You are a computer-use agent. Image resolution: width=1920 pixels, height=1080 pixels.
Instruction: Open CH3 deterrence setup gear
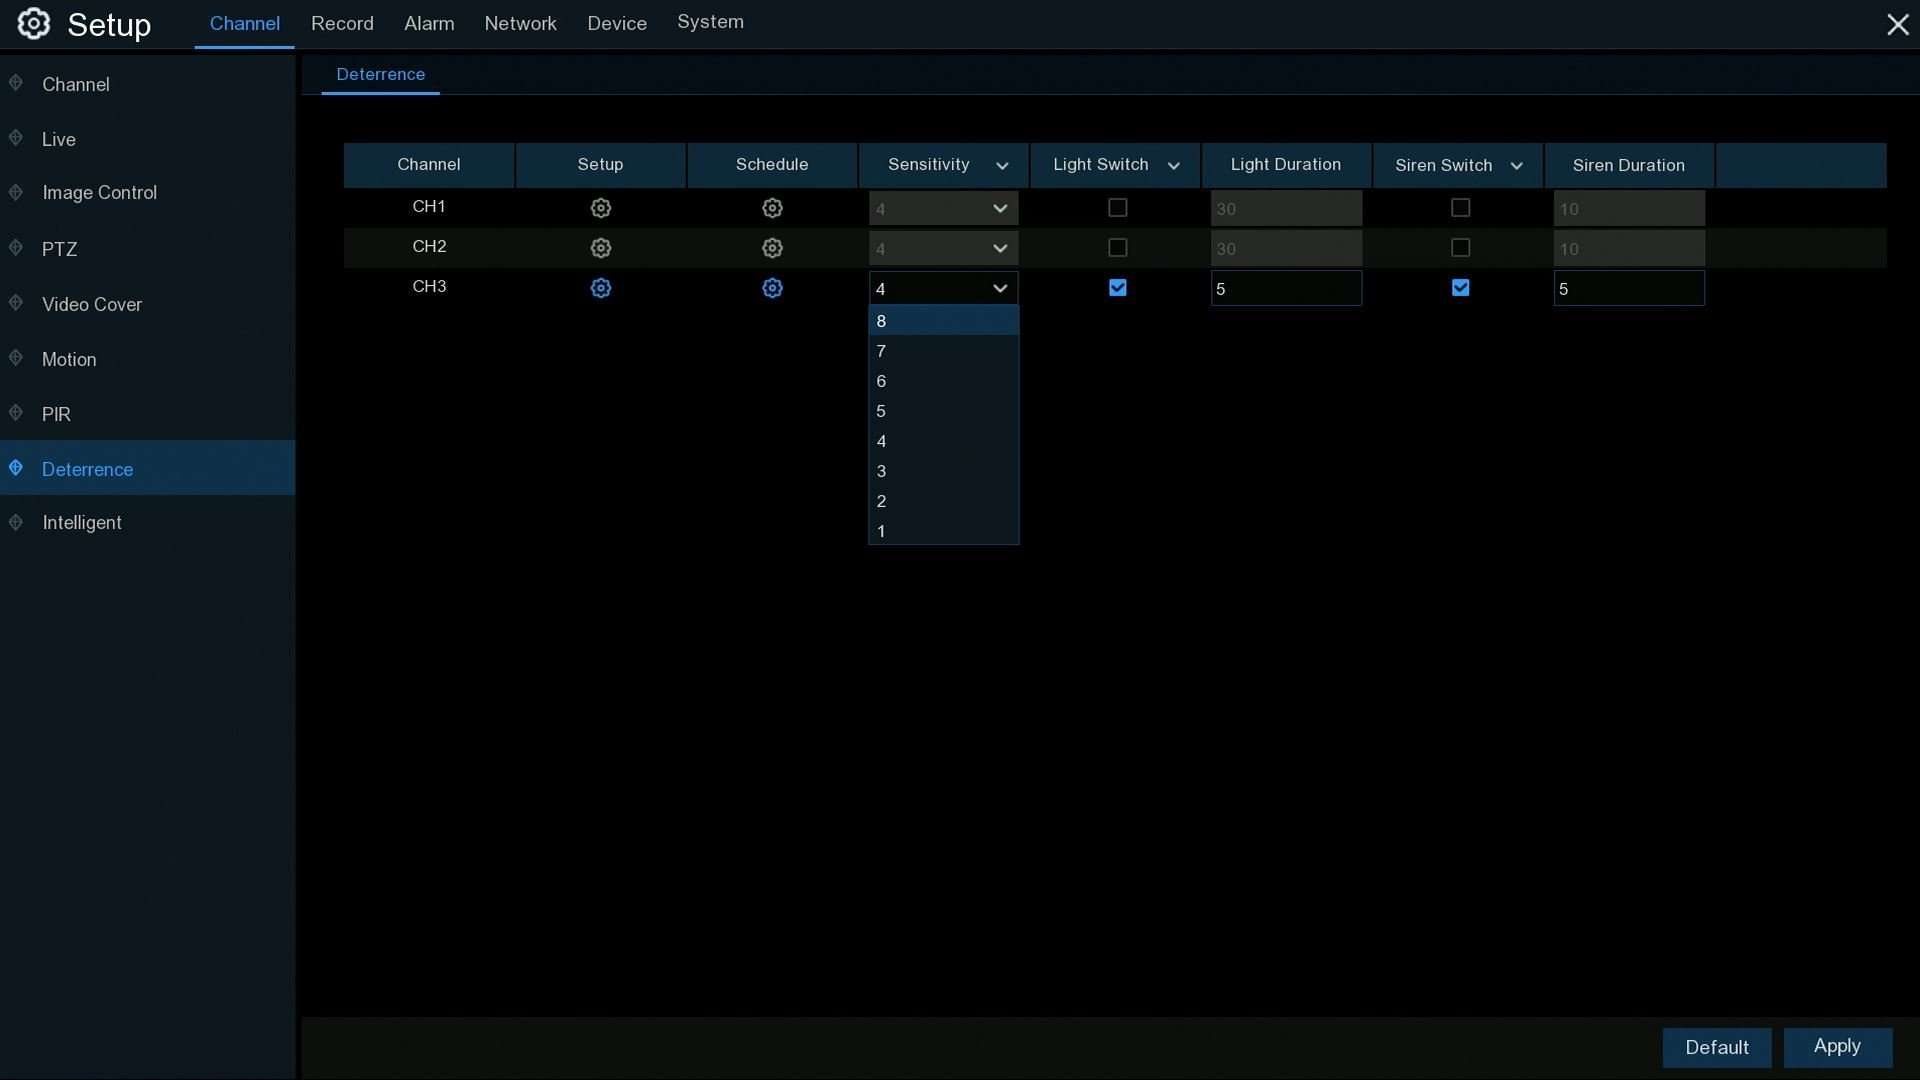pyautogui.click(x=600, y=288)
